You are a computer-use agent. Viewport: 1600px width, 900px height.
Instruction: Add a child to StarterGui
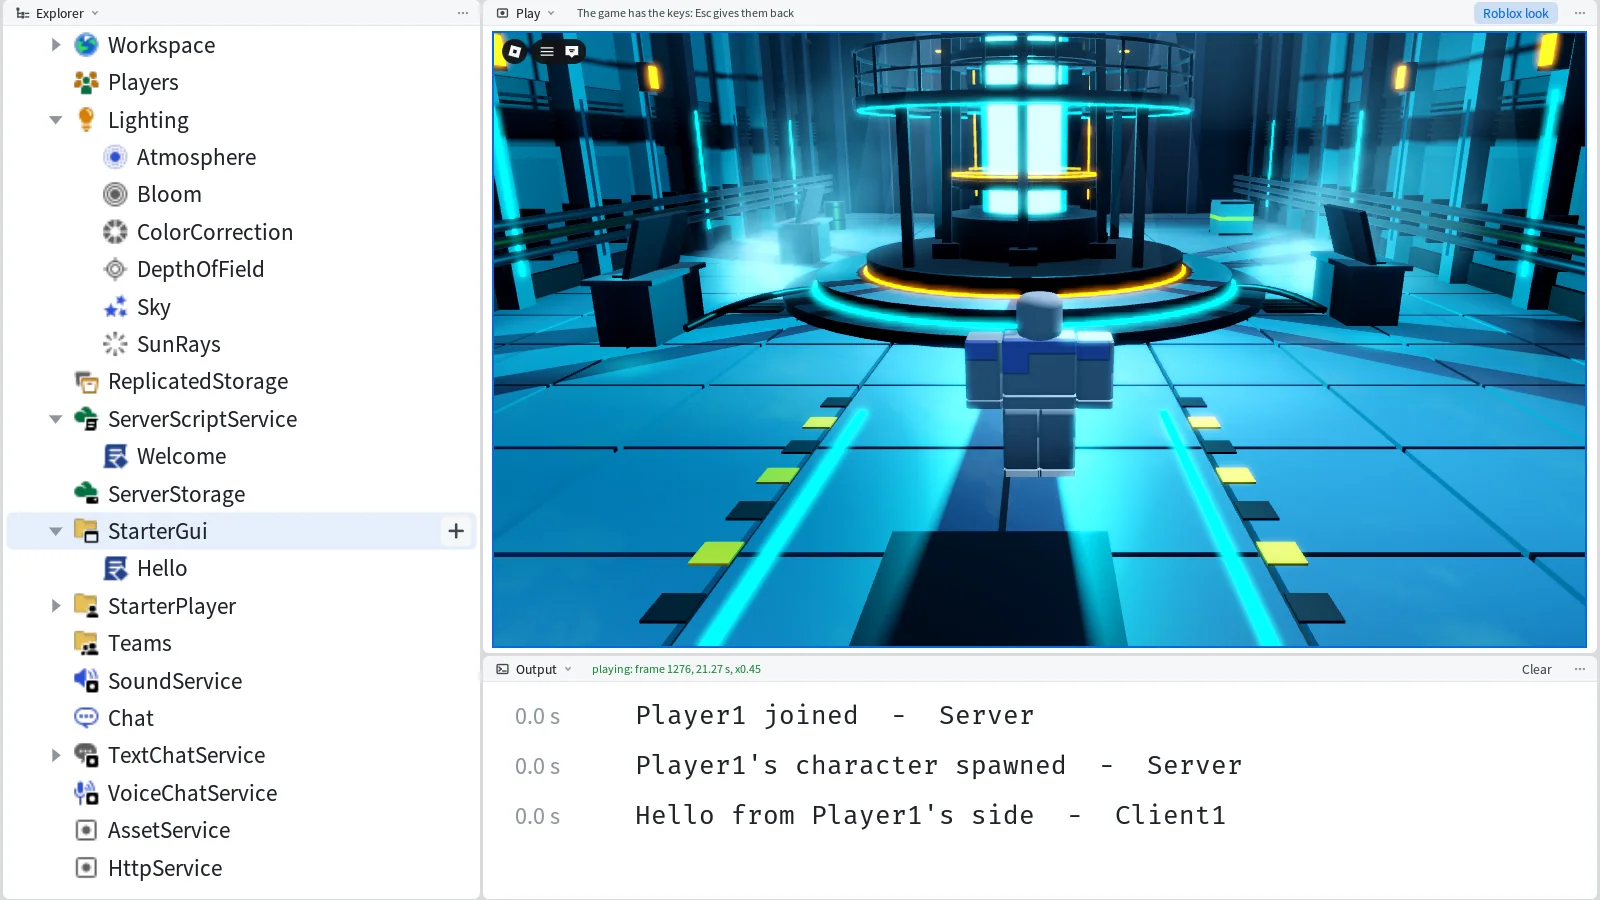click(456, 531)
